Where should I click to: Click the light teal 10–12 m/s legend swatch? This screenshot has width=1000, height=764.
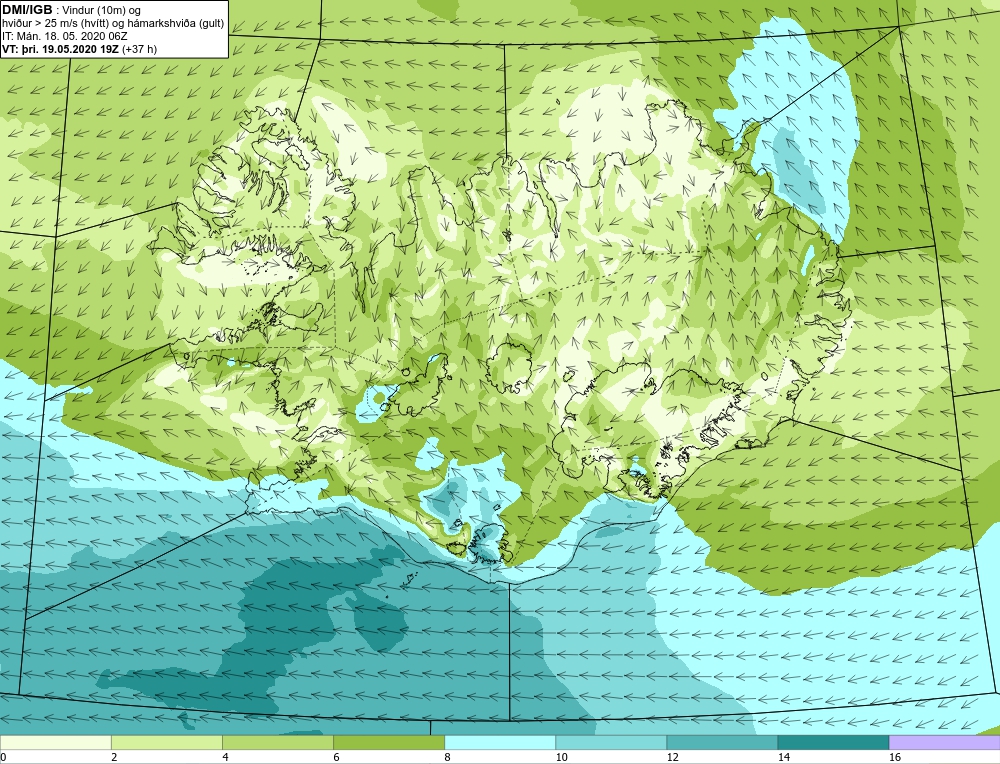coord(610,742)
